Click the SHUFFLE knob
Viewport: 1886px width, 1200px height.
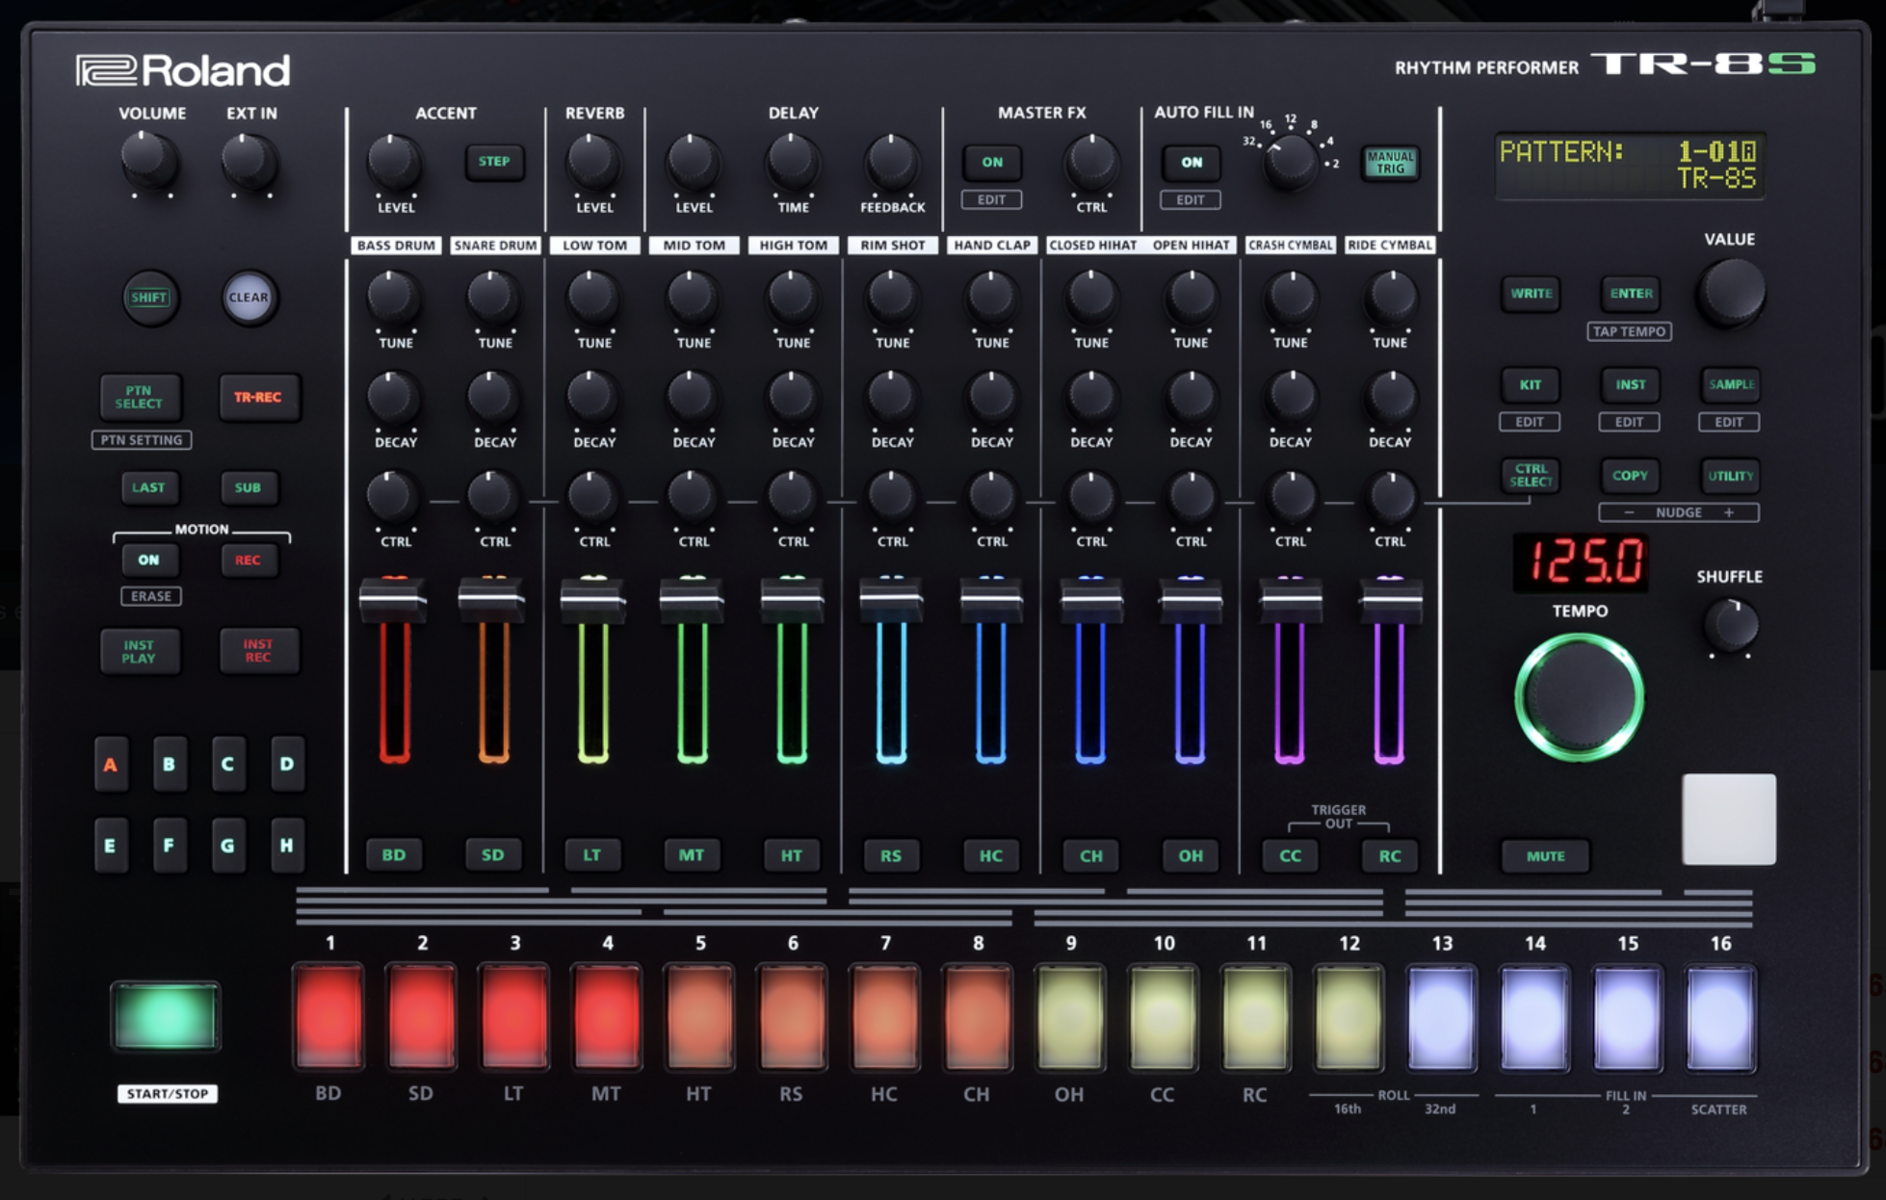pyautogui.click(x=1730, y=626)
